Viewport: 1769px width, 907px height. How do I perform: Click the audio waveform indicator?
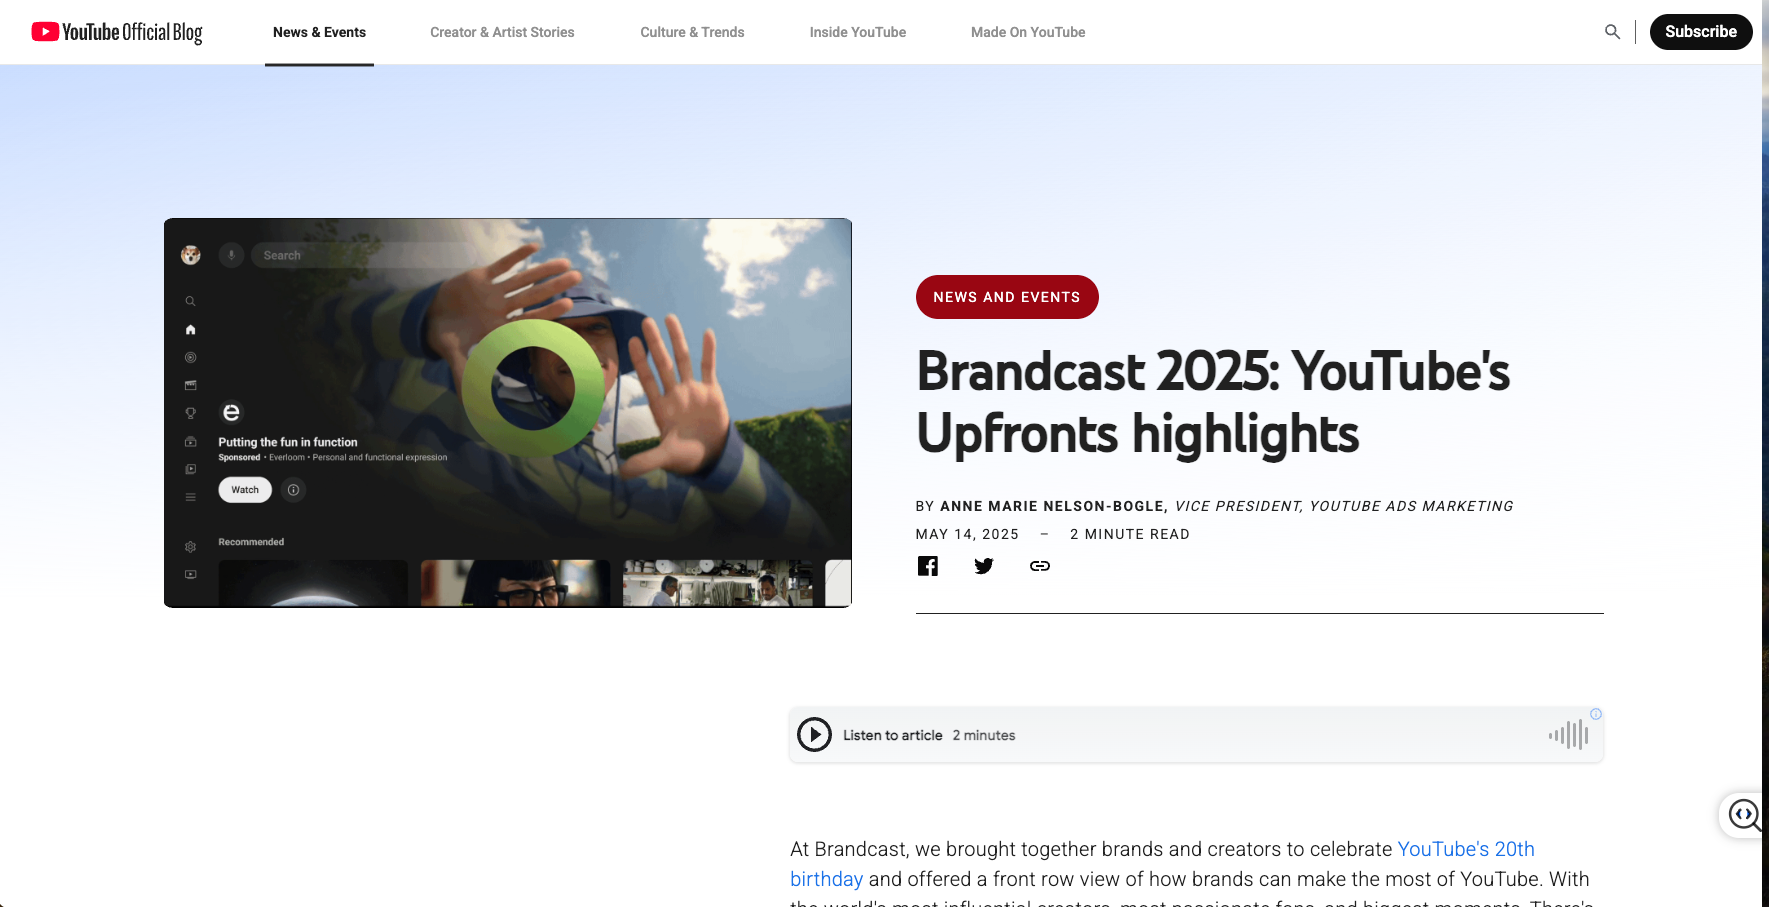click(x=1569, y=735)
